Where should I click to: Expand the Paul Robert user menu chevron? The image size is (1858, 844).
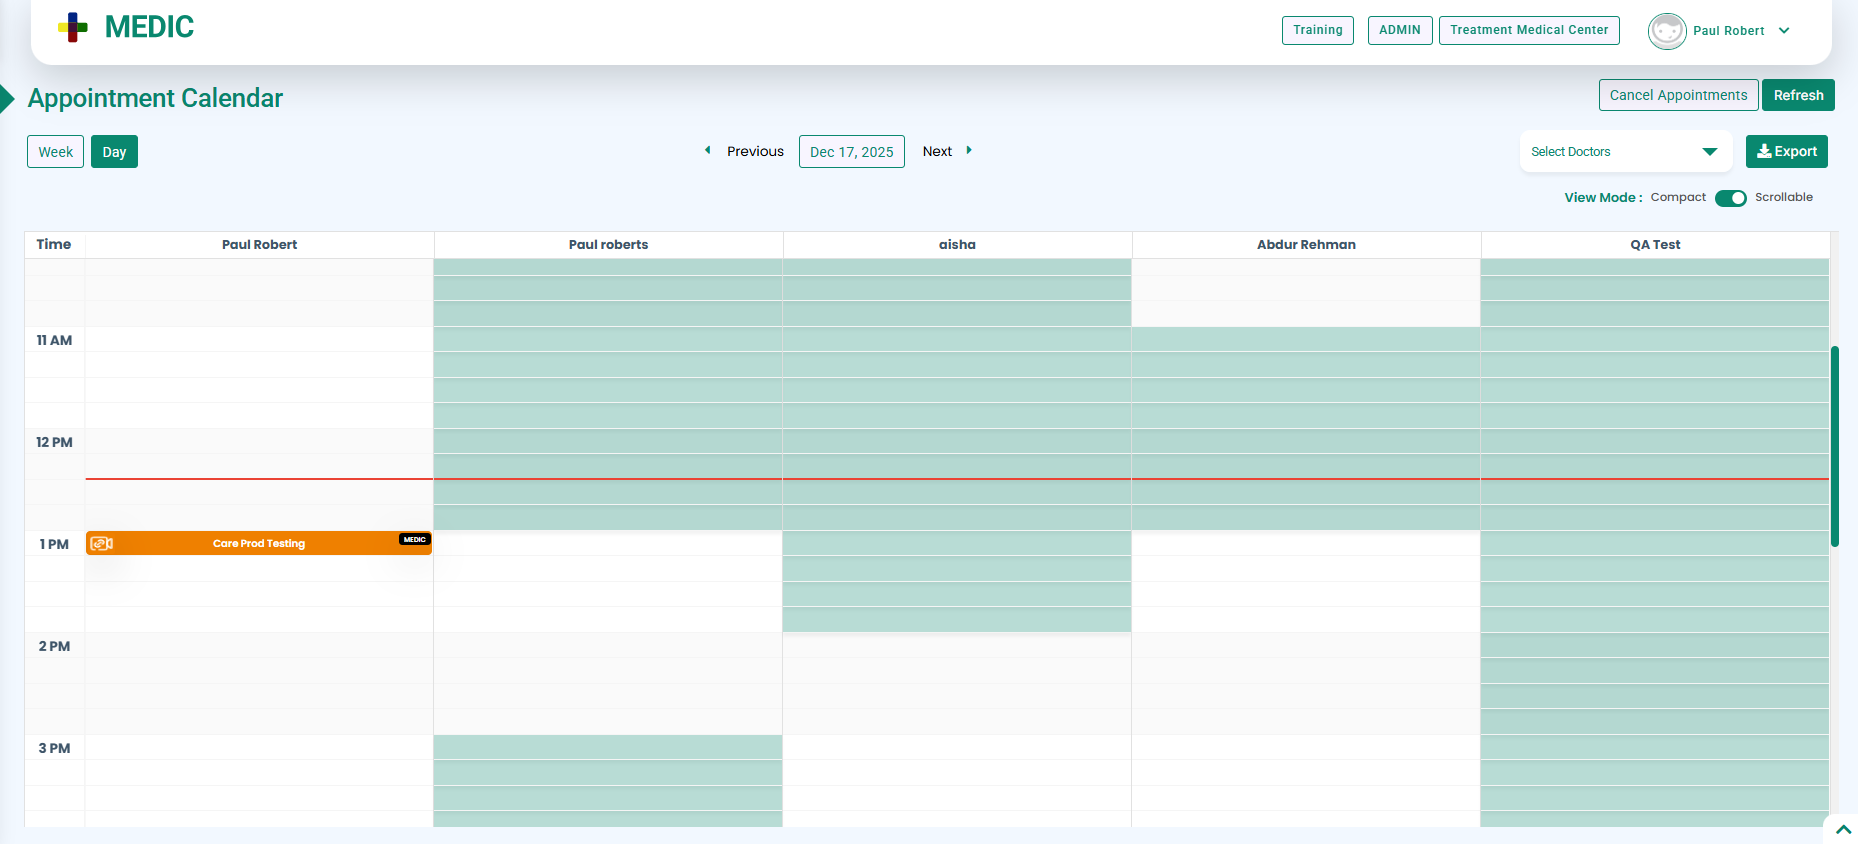point(1784,31)
